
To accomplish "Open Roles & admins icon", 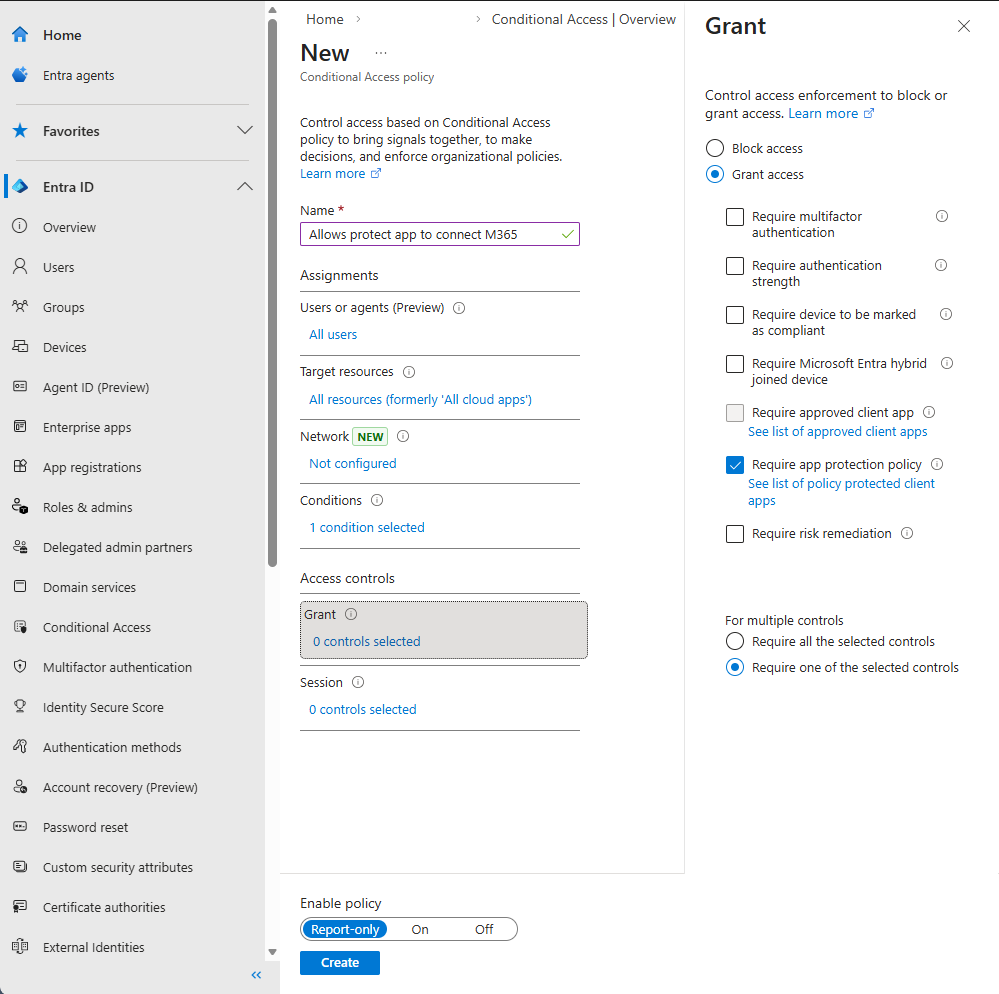I will 20,507.
